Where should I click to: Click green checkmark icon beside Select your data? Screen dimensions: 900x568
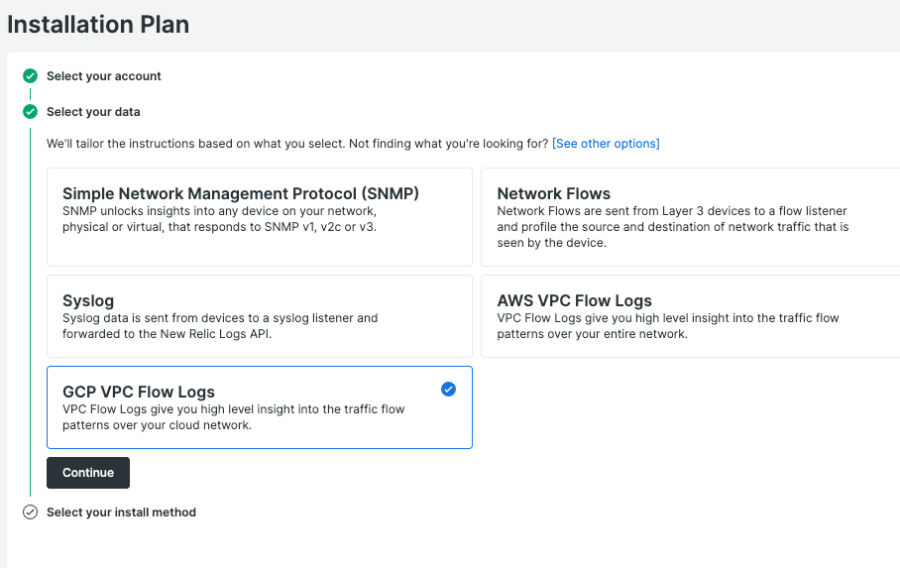[x=30, y=112]
